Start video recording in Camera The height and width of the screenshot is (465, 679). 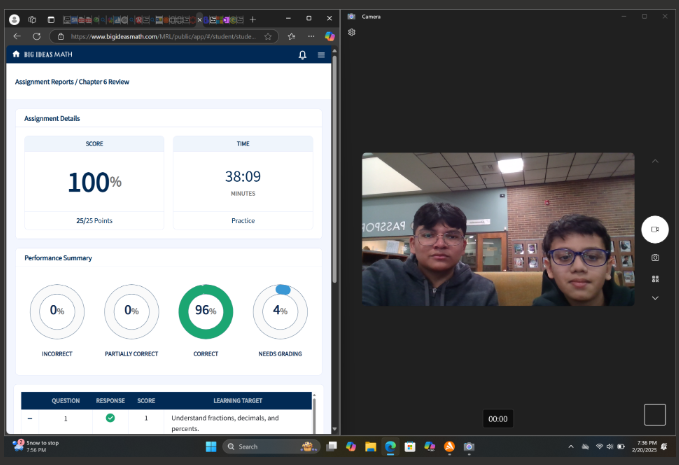(655, 229)
